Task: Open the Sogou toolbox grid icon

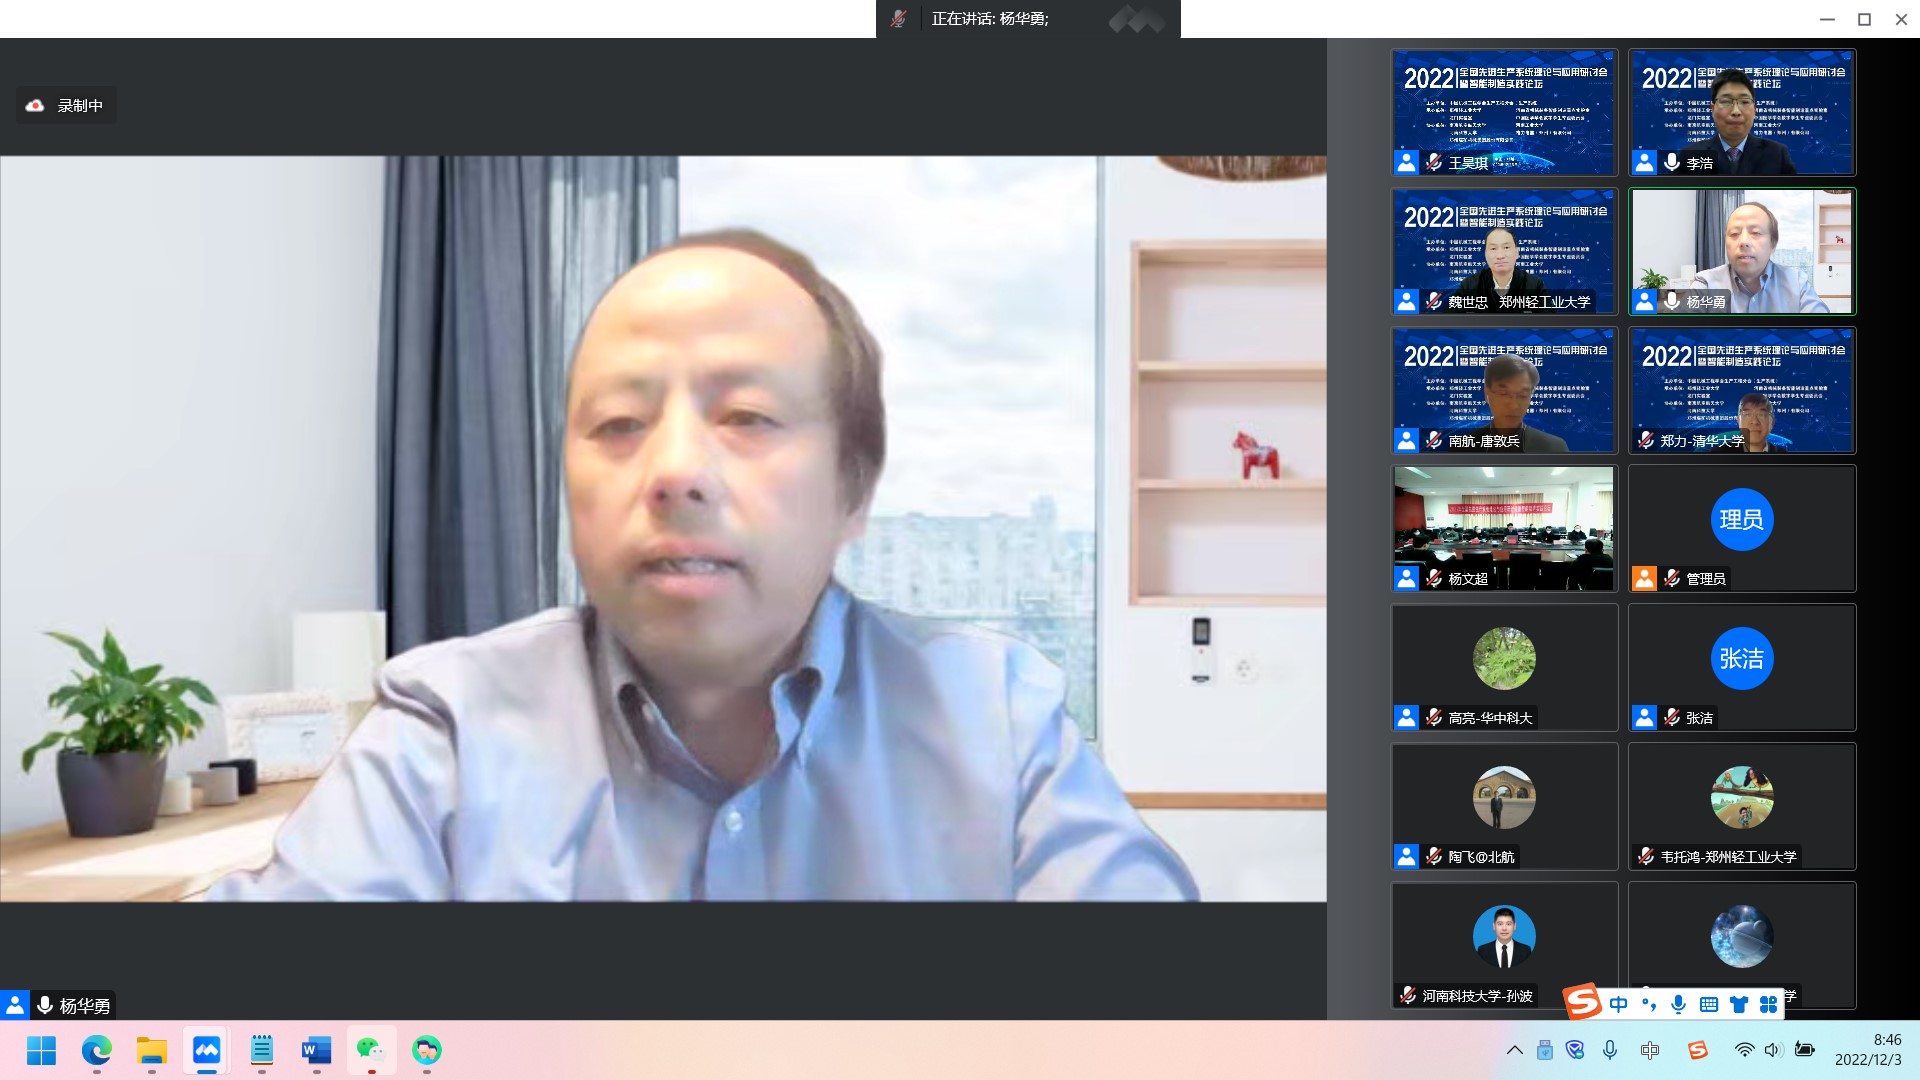Action: 1768,1004
